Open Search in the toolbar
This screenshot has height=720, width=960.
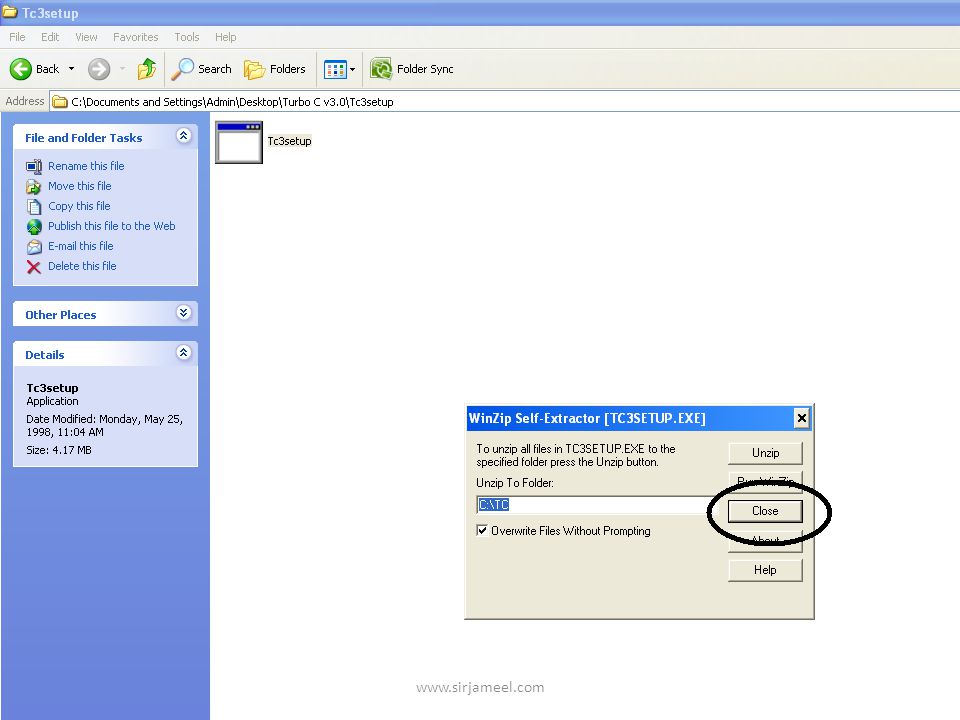point(201,69)
